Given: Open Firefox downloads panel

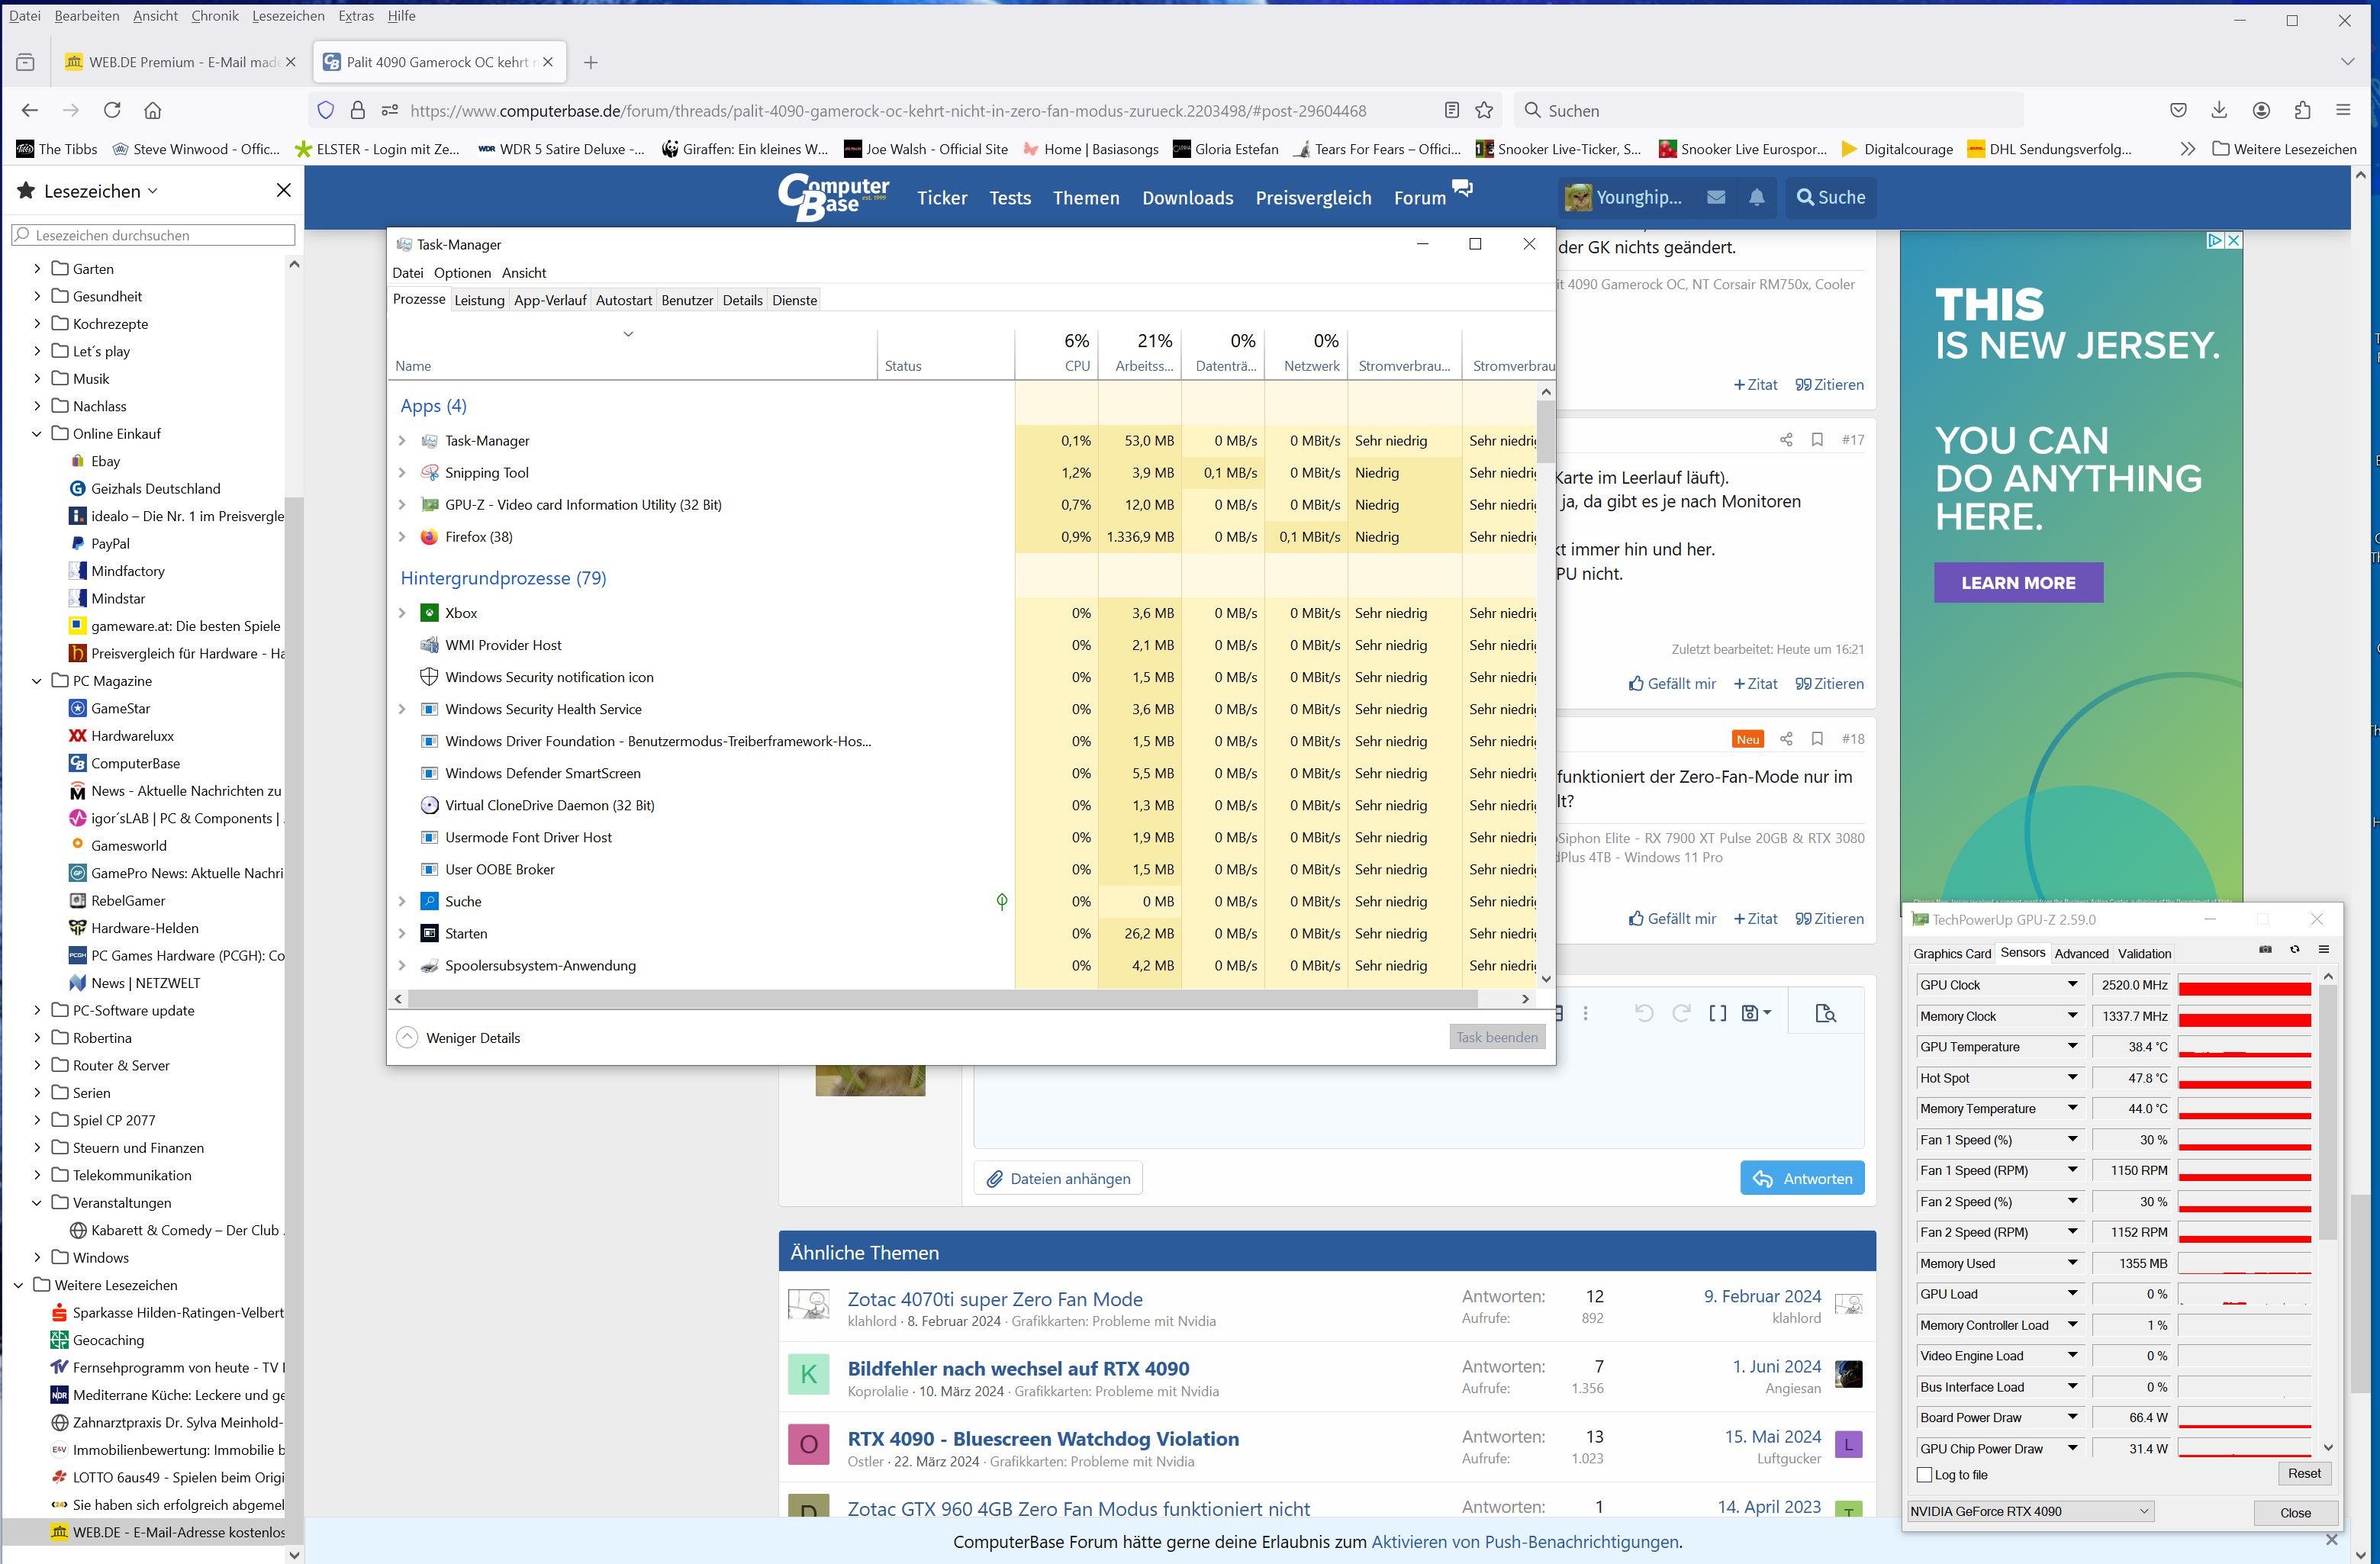Looking at the screenshot, I should coord(2219,110).
